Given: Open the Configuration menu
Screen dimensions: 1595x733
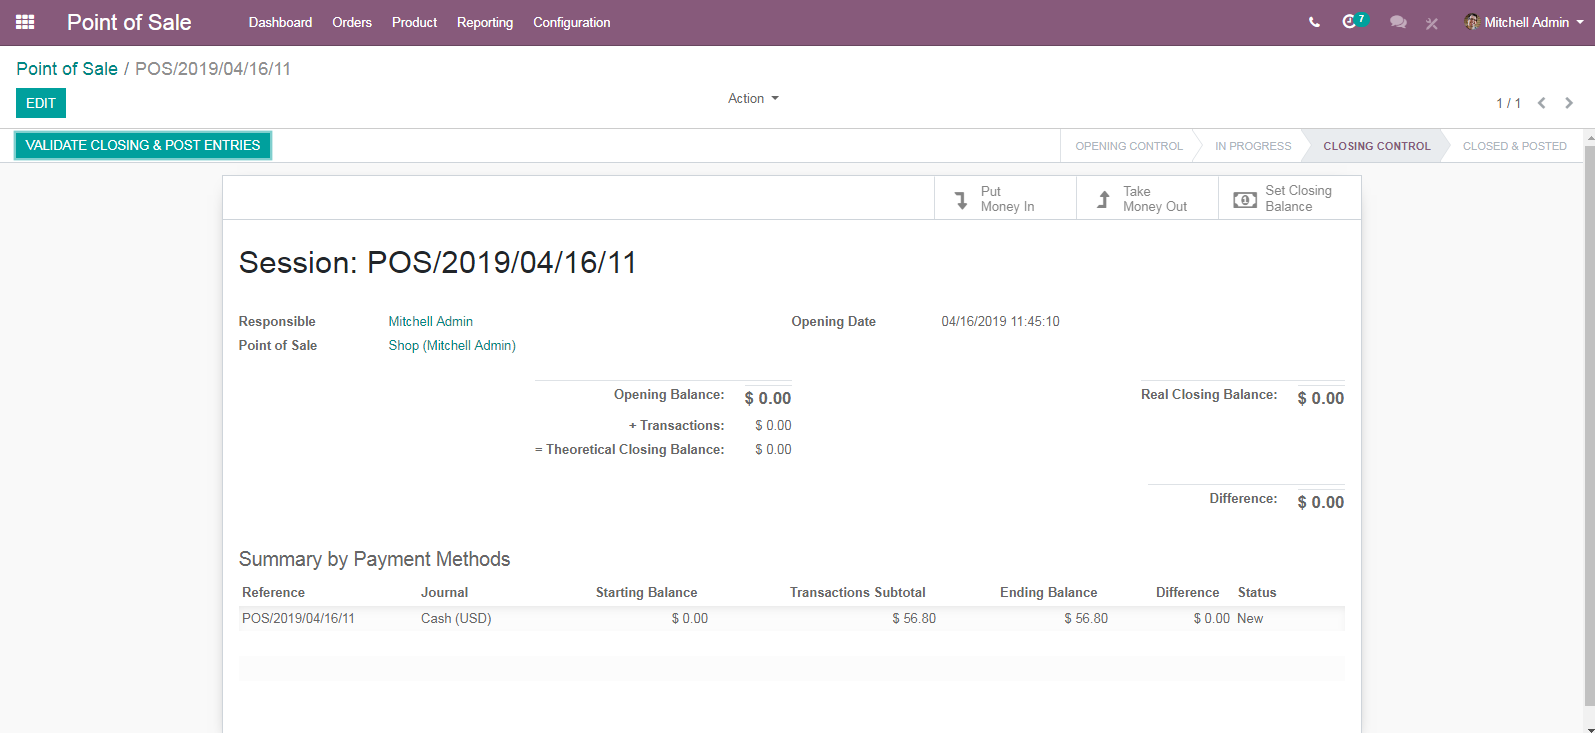Looking at the screenshot, I should coord(571,22).
